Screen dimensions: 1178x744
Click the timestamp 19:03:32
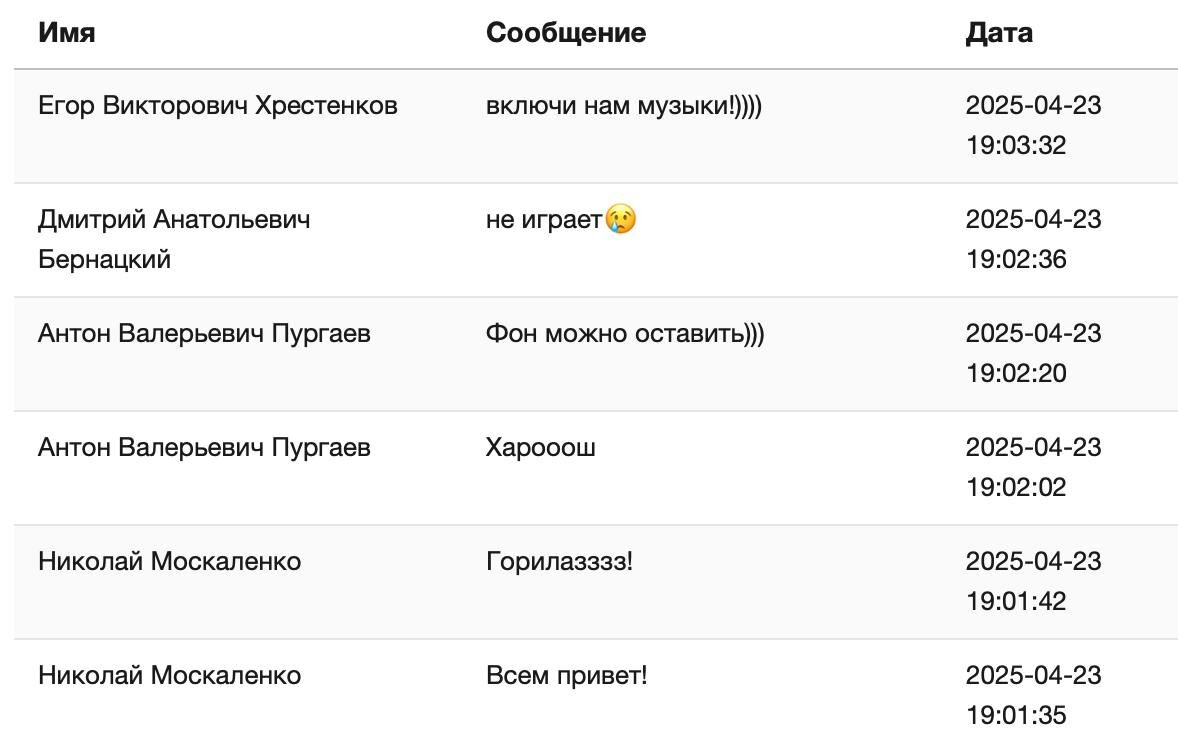[1016, 145]
